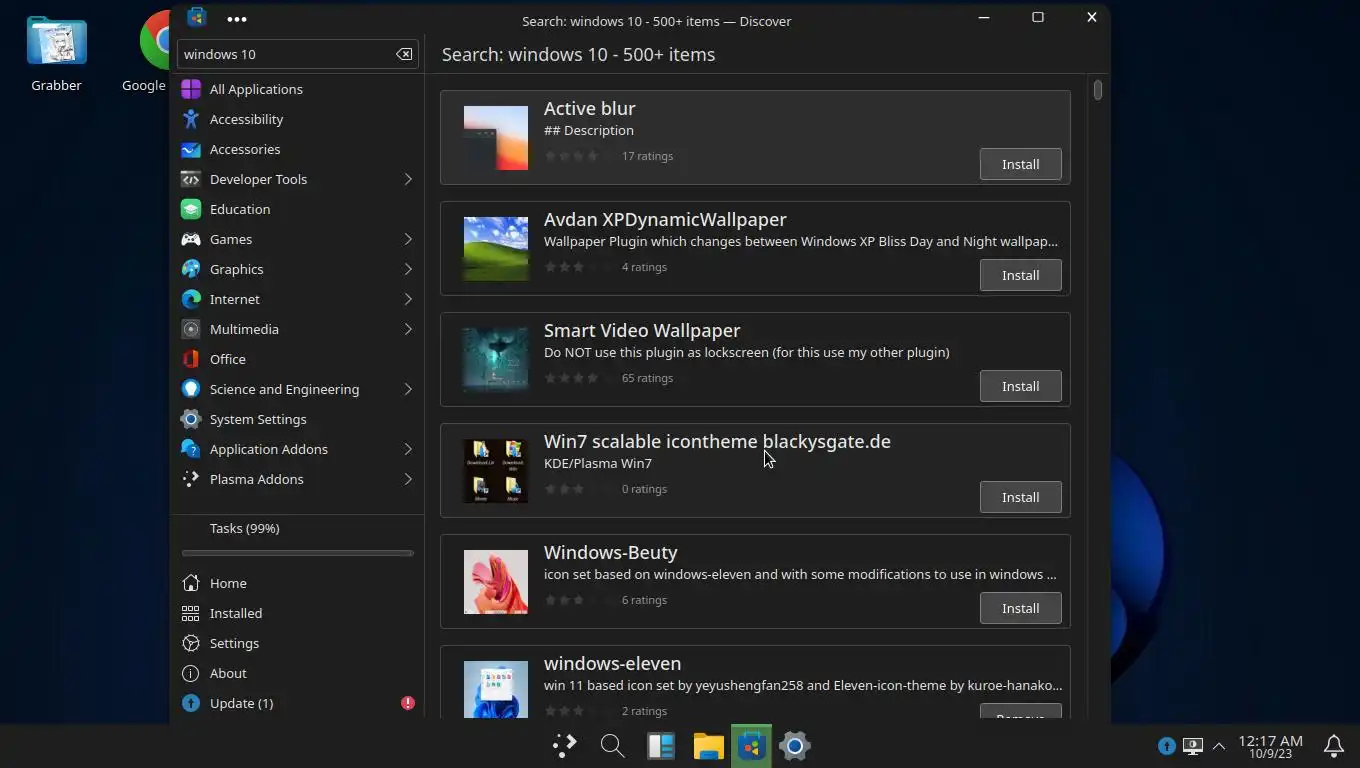Expand the Games submenu arrow

coord(408,239)
